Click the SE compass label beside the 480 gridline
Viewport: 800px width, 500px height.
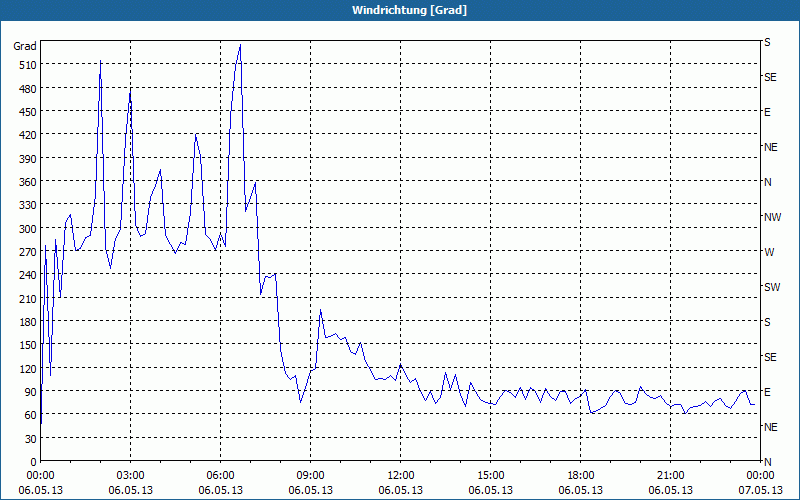tap(770, 78)
